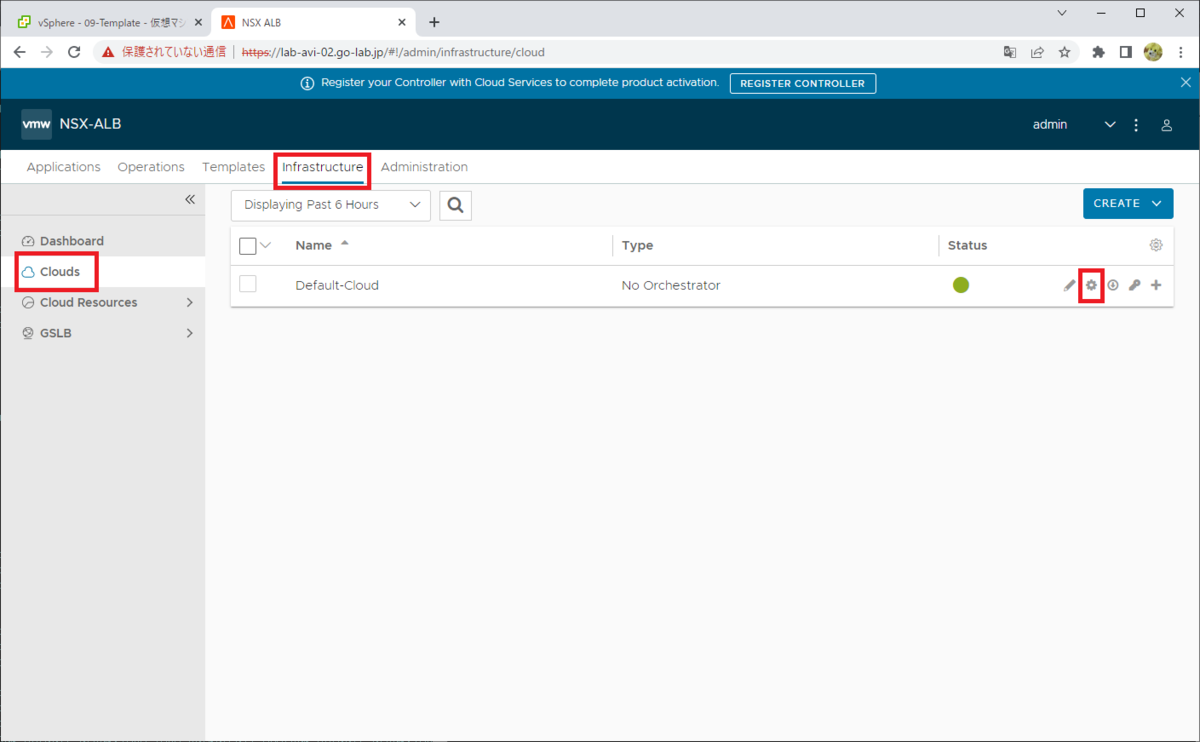This screenshot has height=742, width=1200.
Task: Open Chrome tab search chevron
Action: [1062, 13]
